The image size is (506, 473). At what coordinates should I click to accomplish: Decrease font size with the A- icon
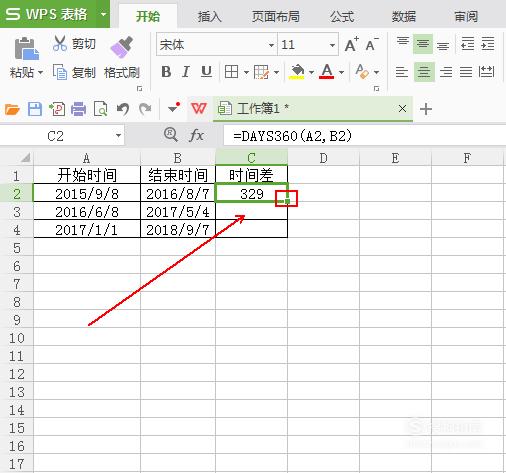[x=372, y=44]
